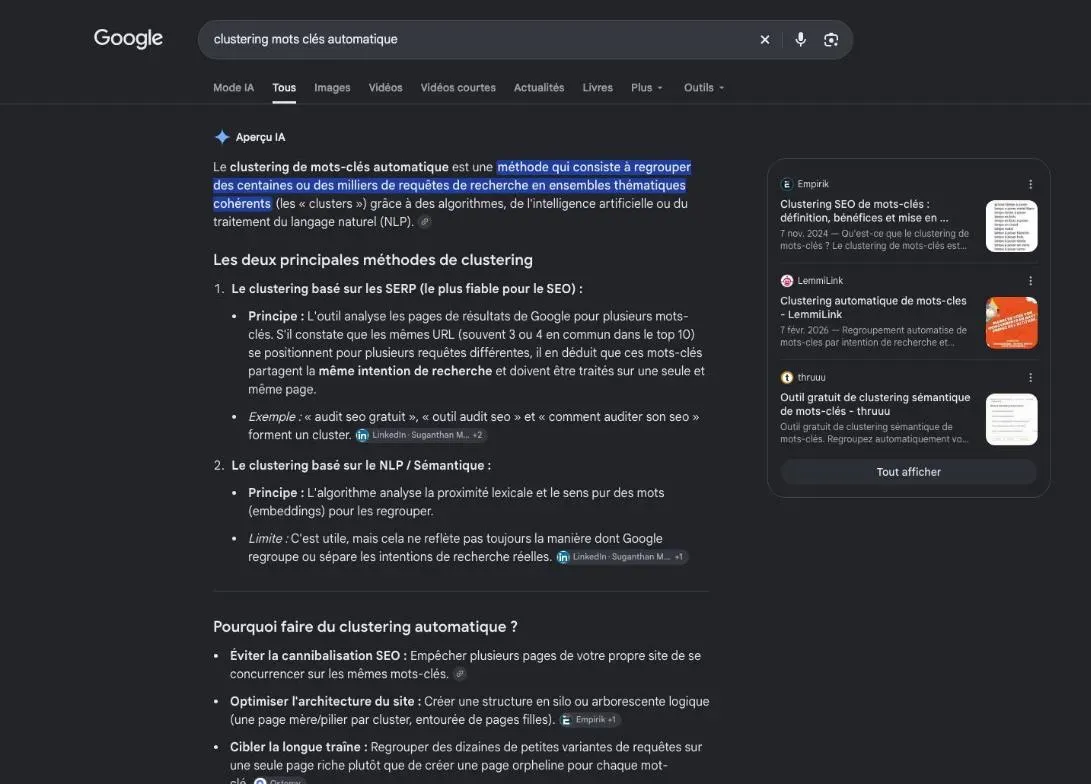Clear the search query with X icon
Viewport: 1091px width, 784px height.
765,40
